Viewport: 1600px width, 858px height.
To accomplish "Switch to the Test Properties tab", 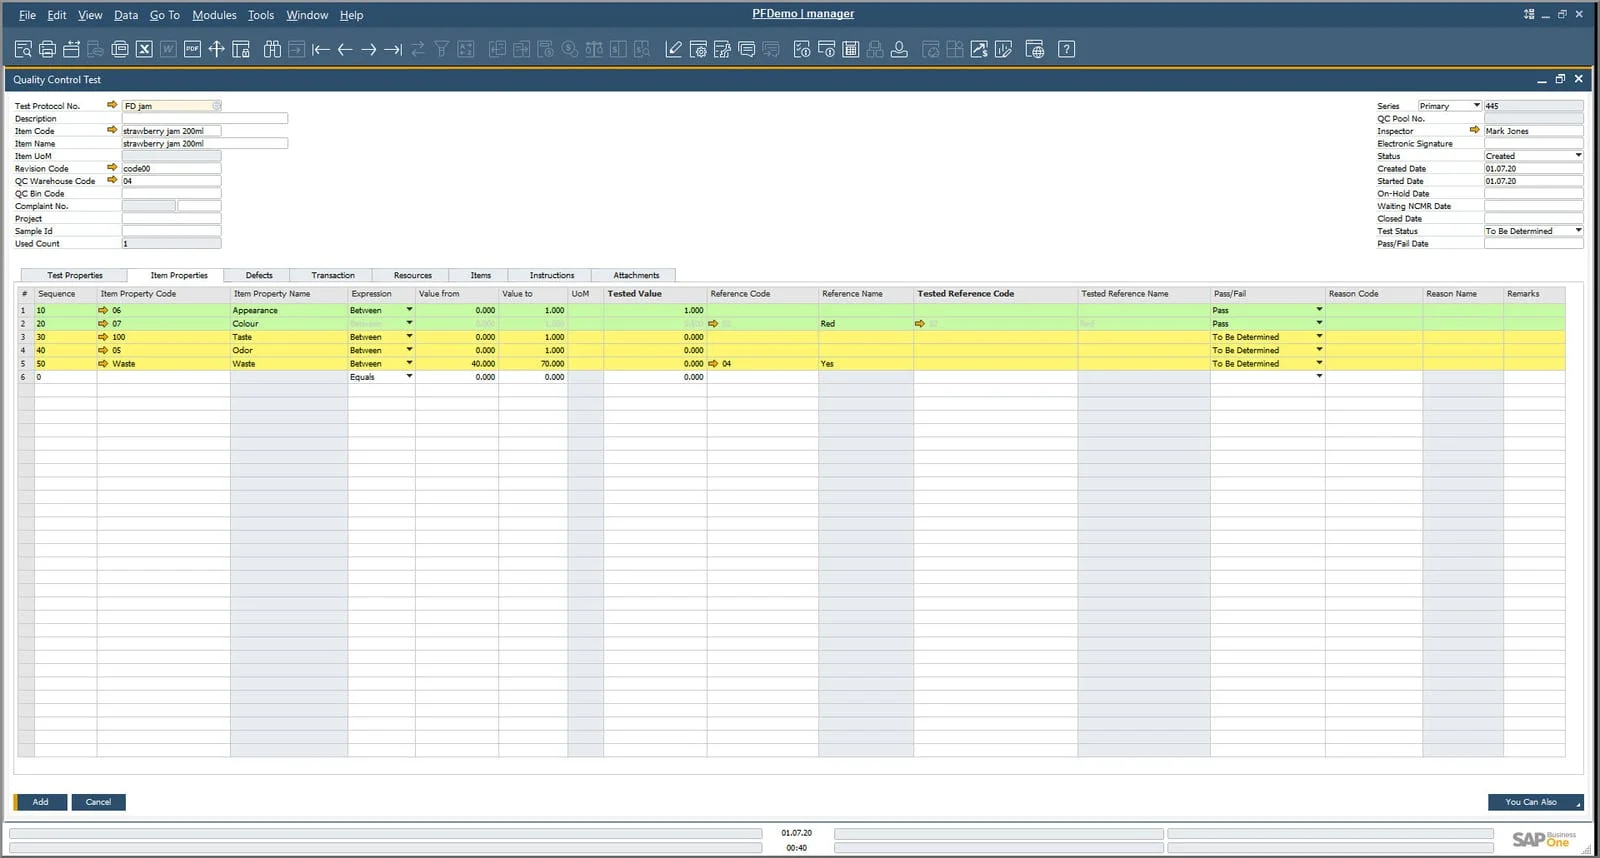I will point(75,275).
